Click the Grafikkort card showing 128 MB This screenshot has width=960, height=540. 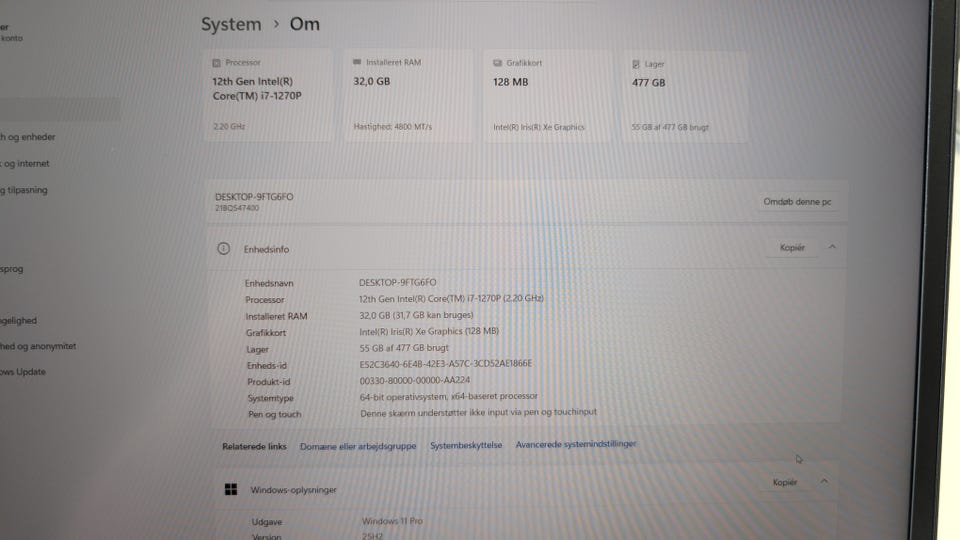[x=547, y=97]
